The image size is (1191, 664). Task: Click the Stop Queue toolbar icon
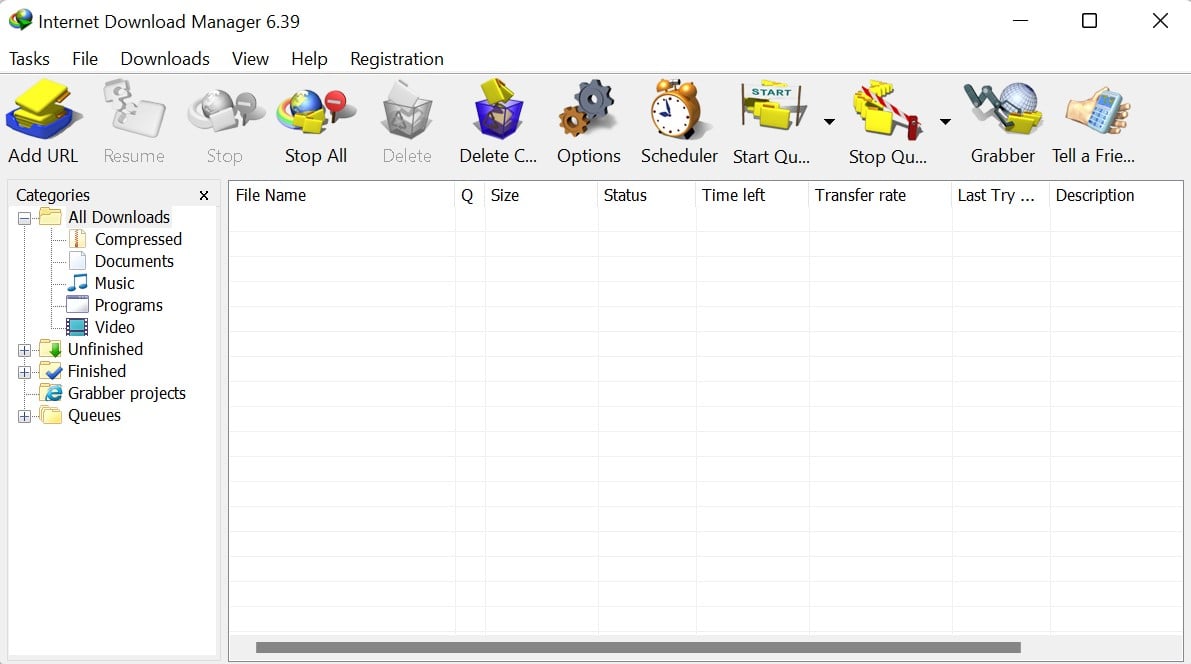coord(887,111)
